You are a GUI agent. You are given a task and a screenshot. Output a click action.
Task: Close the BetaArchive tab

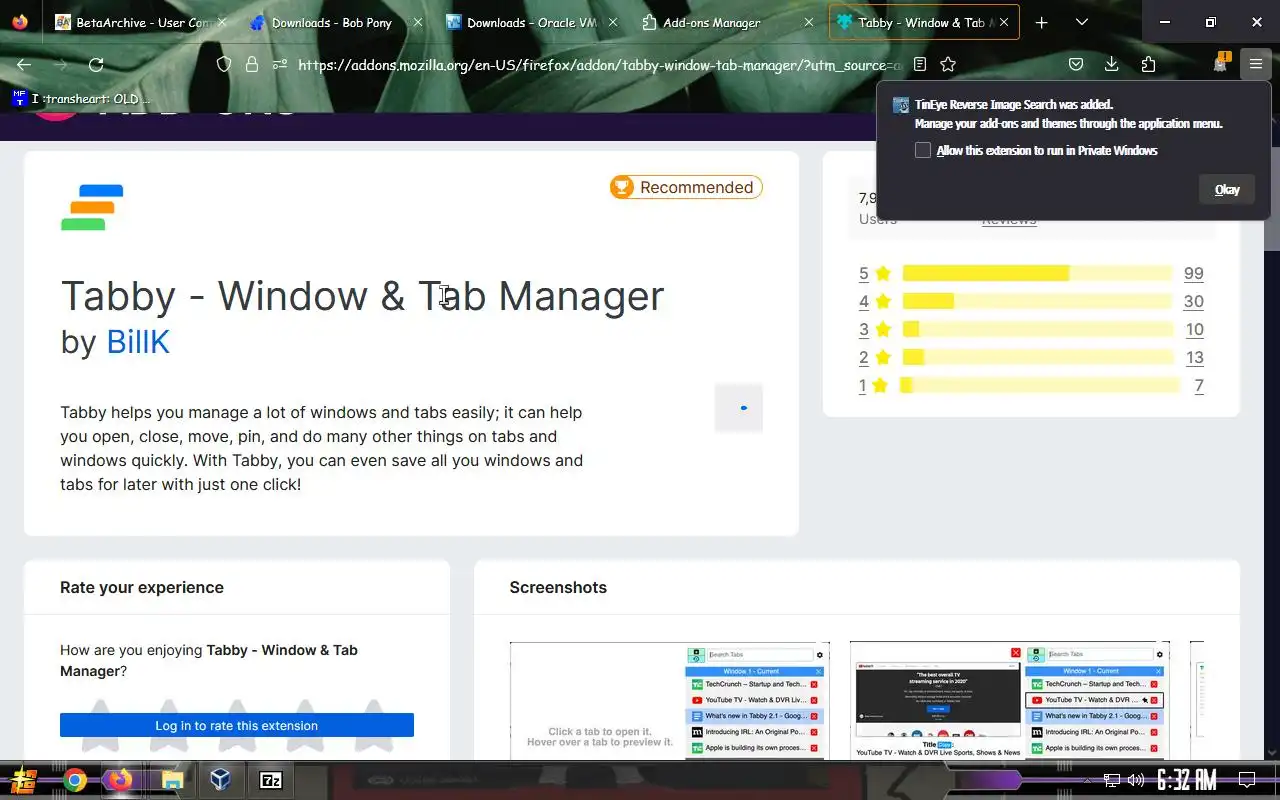[221, 22]
